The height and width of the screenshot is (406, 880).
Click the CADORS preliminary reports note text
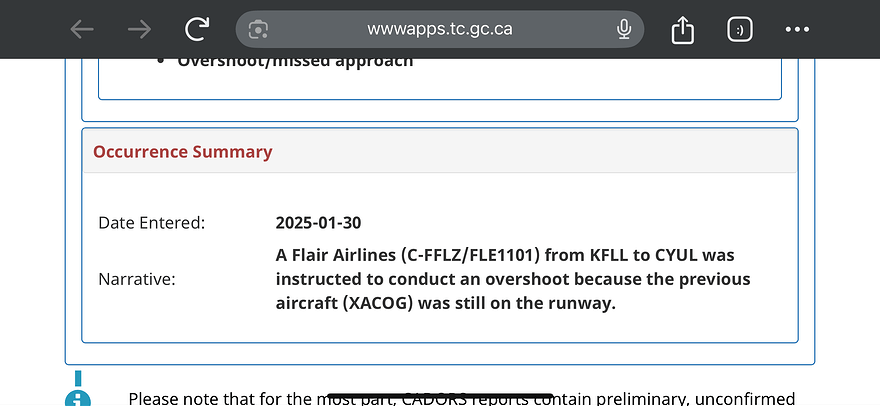(461, 398)
